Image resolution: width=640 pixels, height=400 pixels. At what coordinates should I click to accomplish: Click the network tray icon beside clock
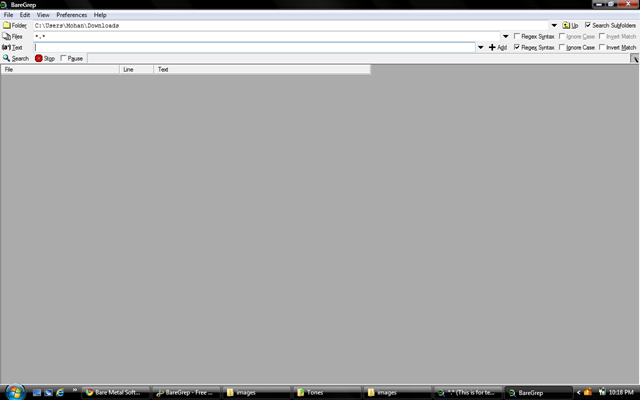[602, 392]
